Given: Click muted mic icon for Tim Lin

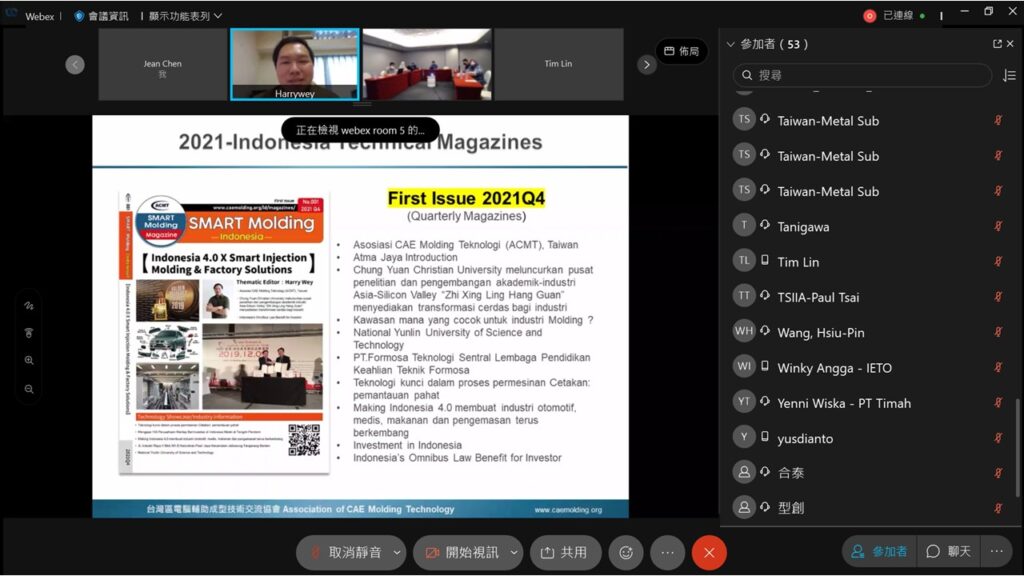Looking at the screenshot, I should click(x=998, y=261).
